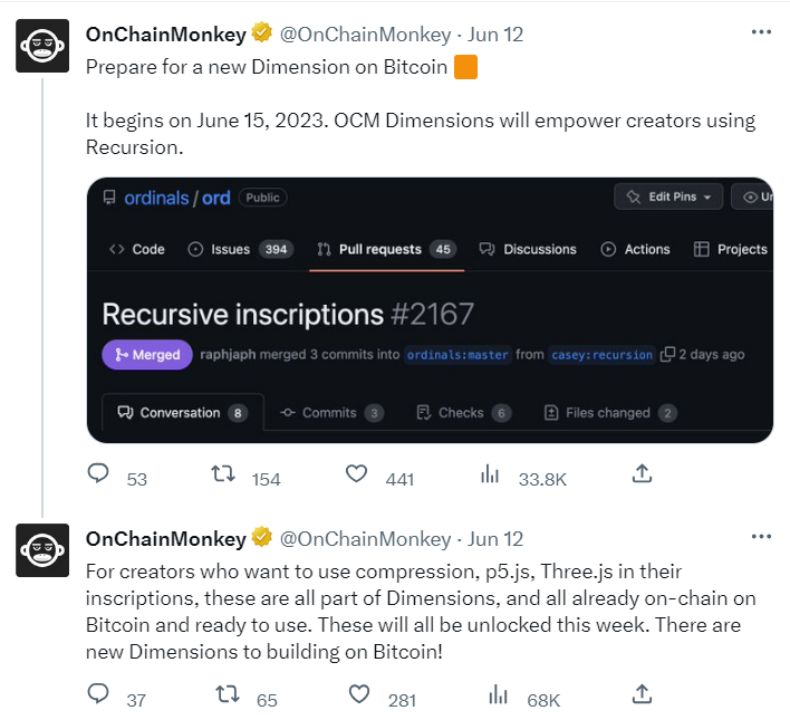Open the Commits tab

pyautogui.click(x=329, y=412)
